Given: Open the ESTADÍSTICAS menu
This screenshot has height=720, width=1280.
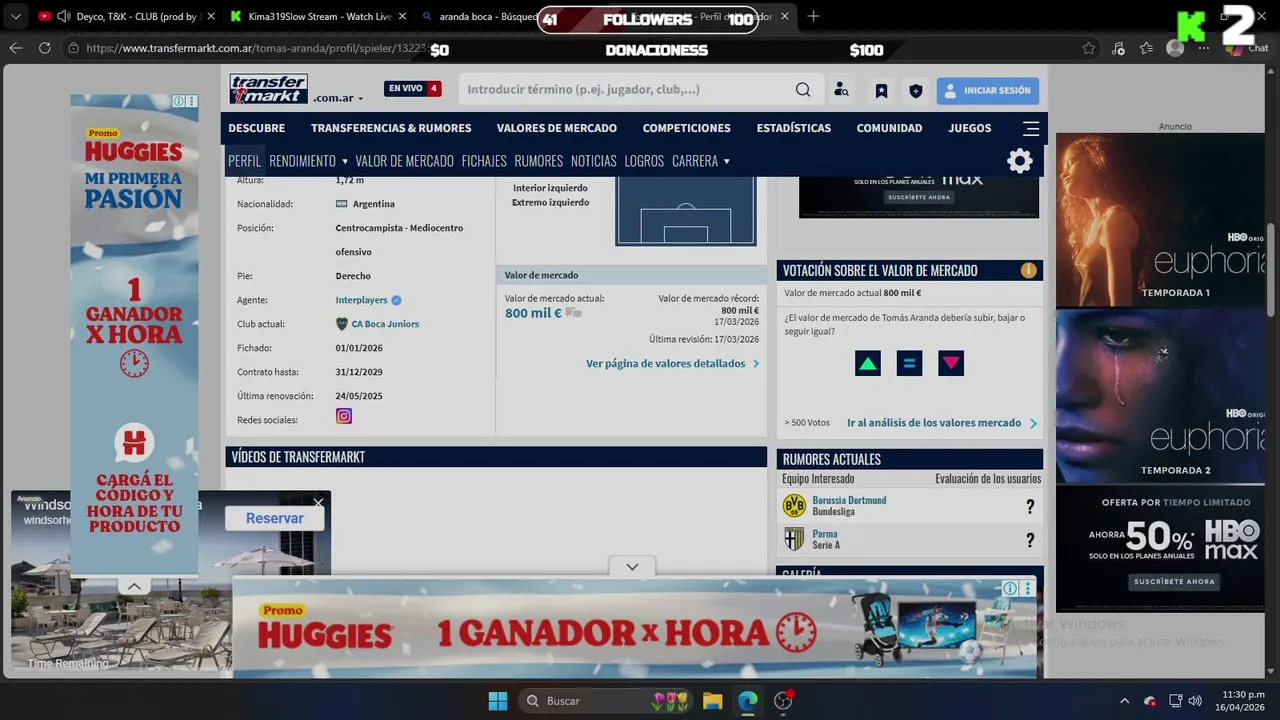Looking at the screenshot, I should [x=794, y=128].
